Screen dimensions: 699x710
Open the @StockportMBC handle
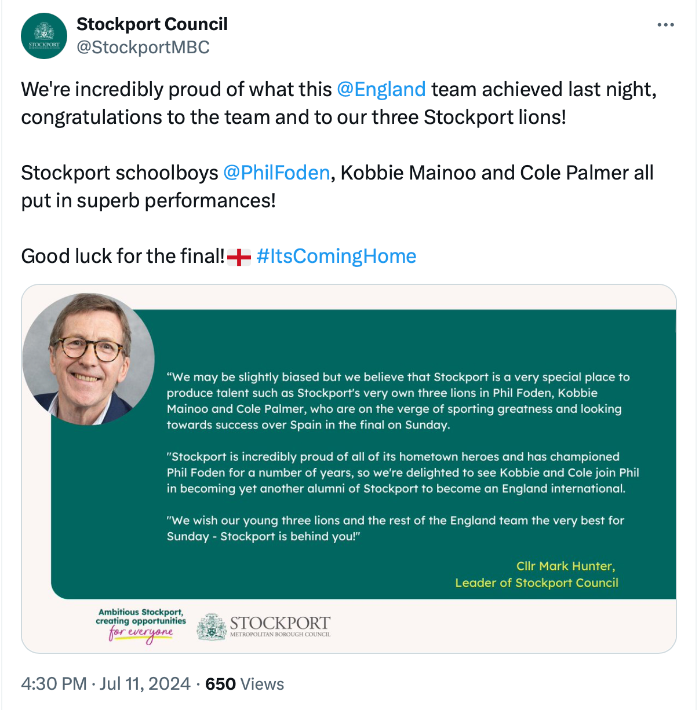click(143, 47)
